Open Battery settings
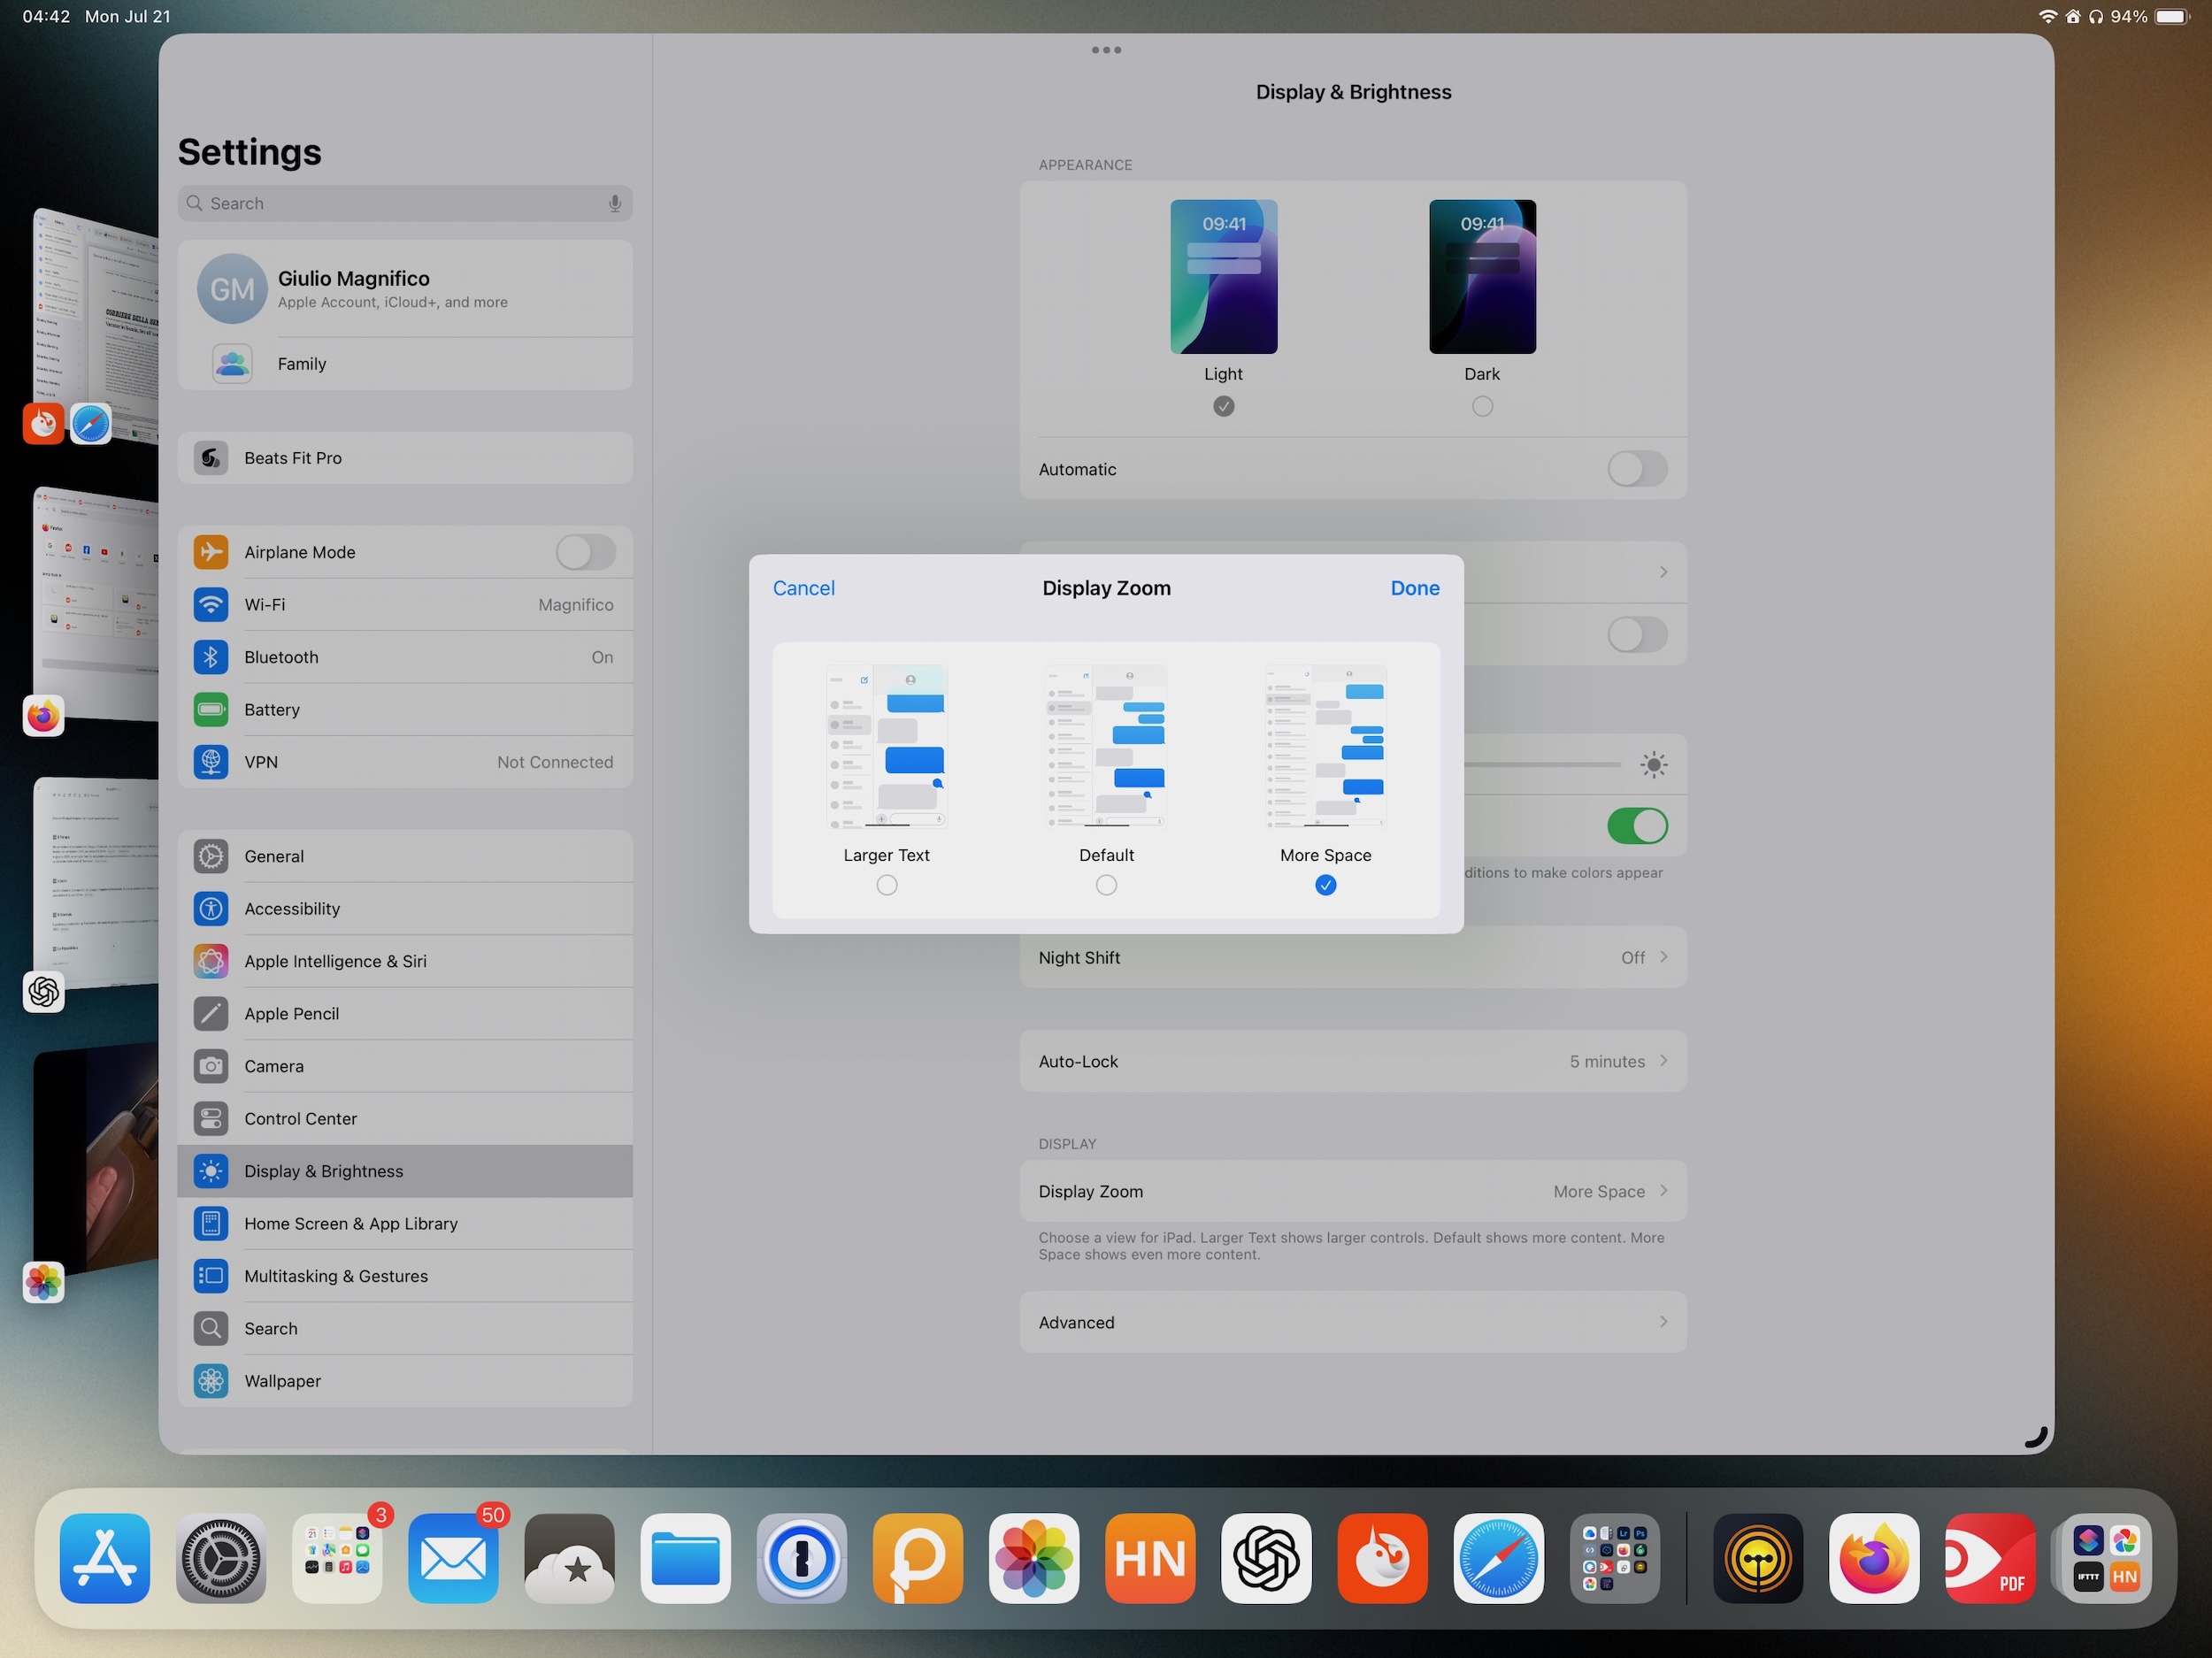Image resolution: width=2212 pixels, height=1658 pixels. tap(405, 709)
